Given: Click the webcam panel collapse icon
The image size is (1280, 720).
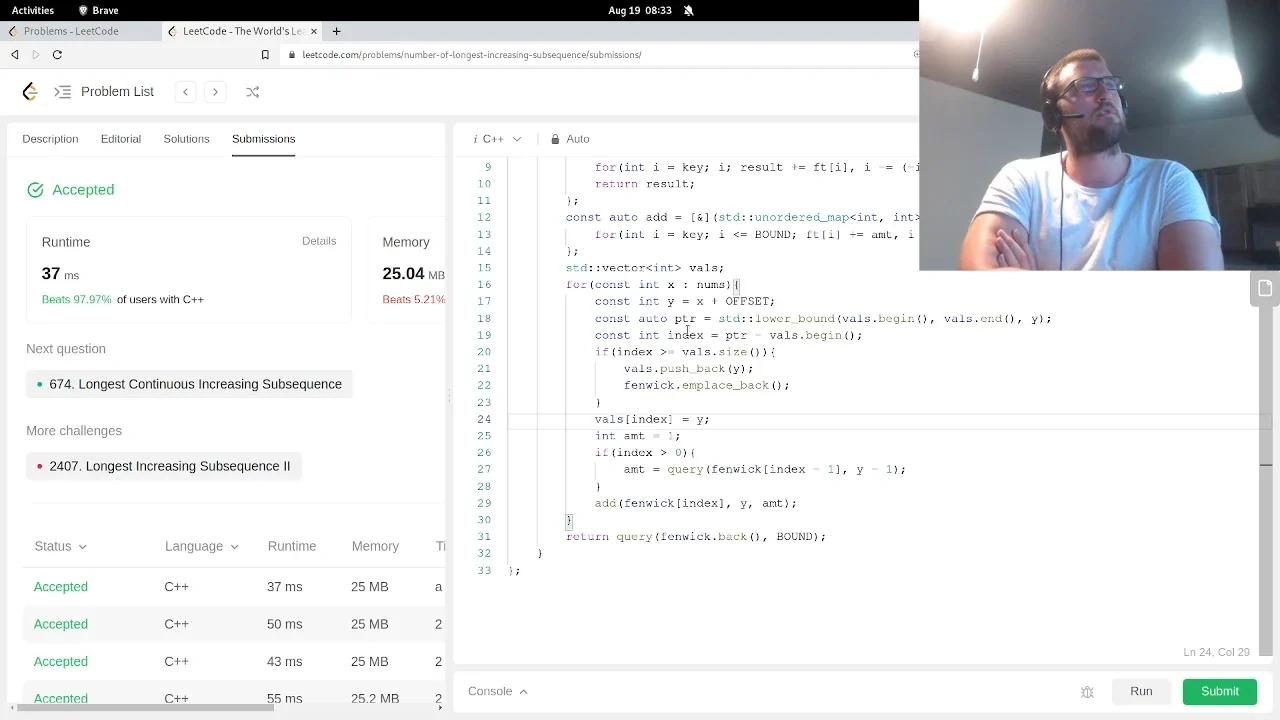Looking at the screenshot, I should [1265, 288].
